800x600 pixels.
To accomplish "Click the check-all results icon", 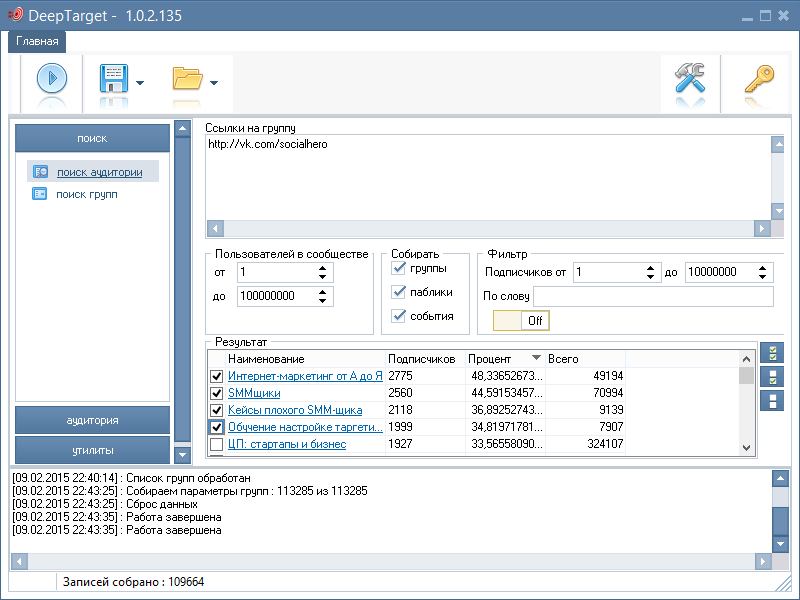I will point(771,353).
